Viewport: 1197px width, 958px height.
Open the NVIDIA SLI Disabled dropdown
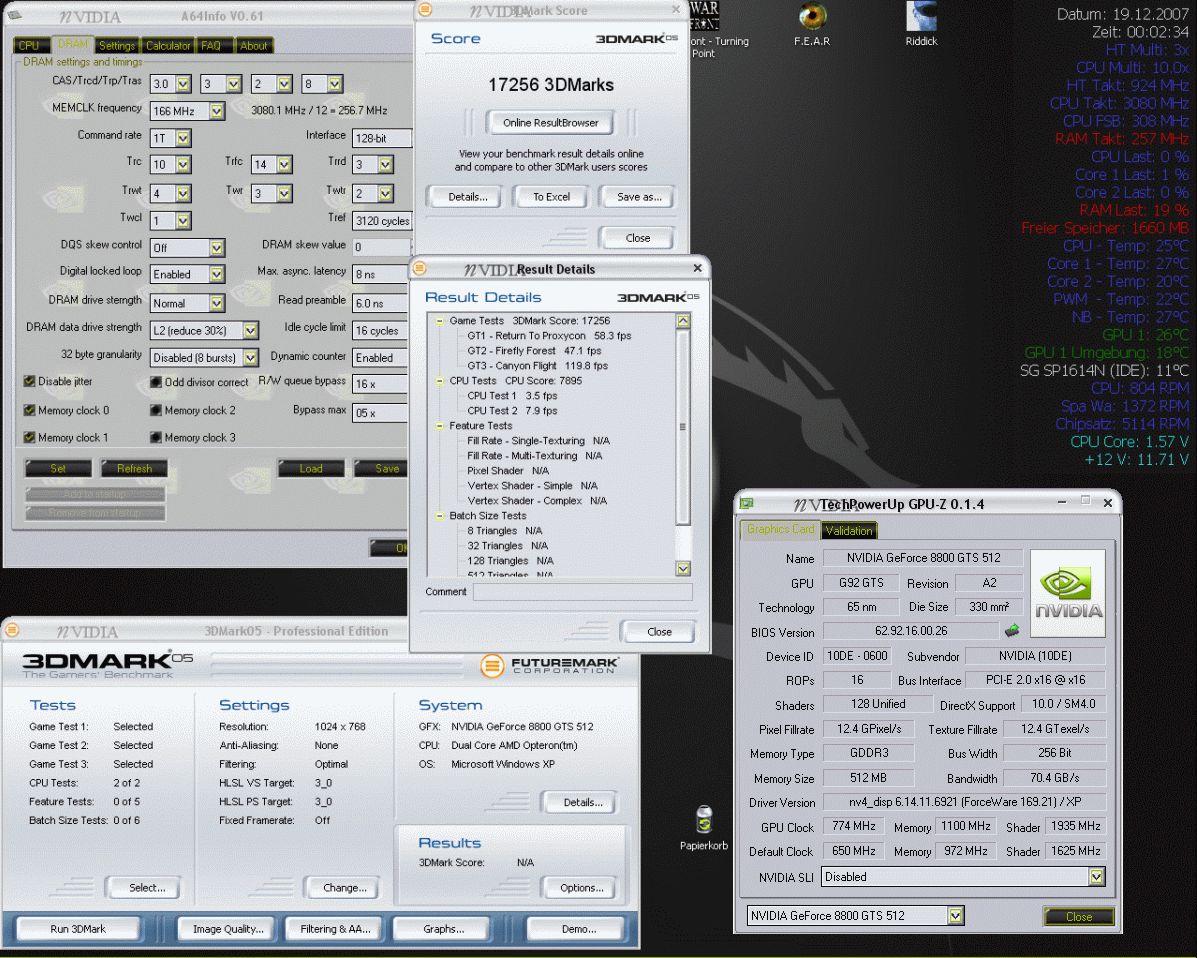click(x=1096, y=877)
